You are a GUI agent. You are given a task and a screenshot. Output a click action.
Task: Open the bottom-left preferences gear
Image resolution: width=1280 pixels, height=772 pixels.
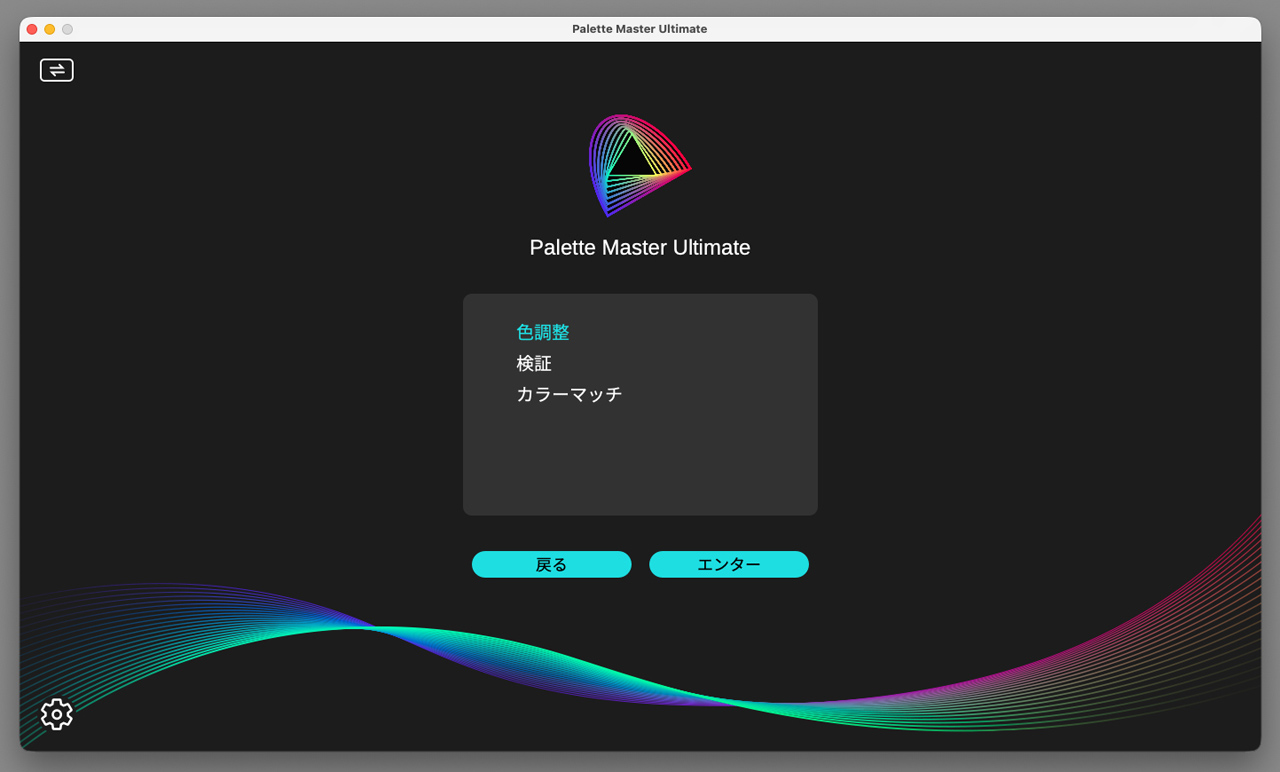(x=56, y=714)
